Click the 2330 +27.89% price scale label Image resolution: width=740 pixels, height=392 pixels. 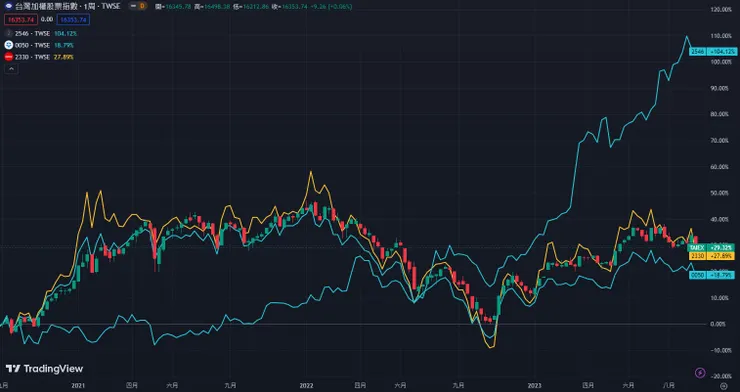(712, 256)
